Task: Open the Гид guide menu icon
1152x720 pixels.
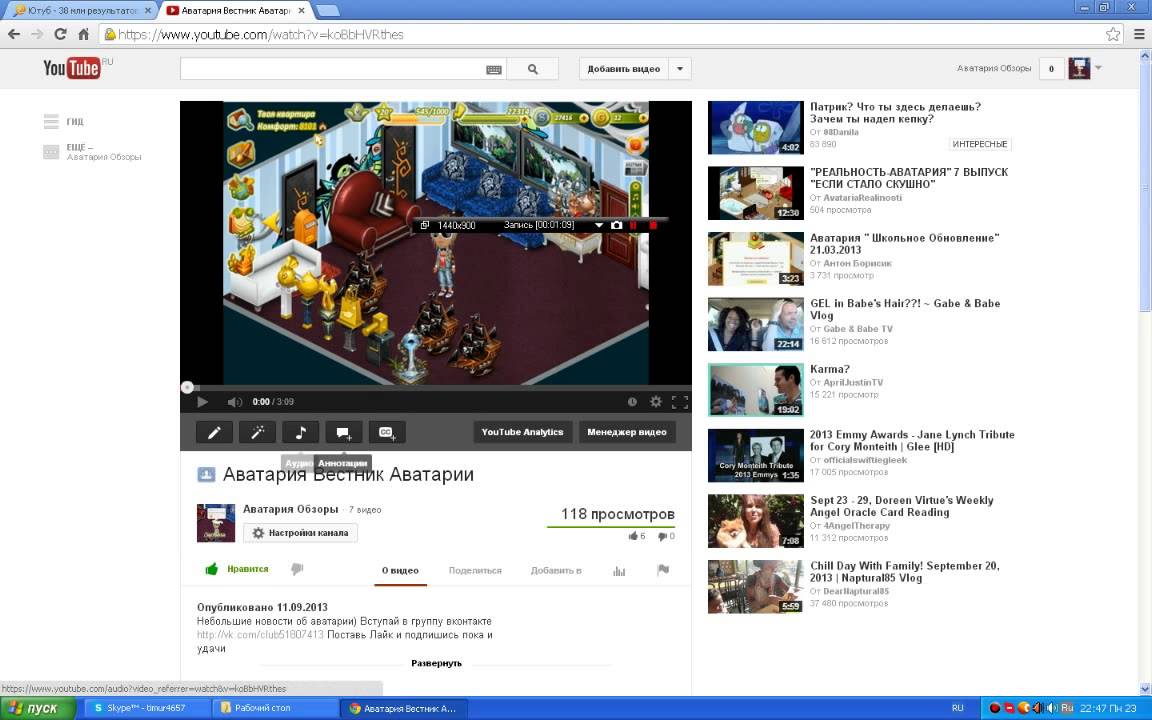Action: click(51, 121)
